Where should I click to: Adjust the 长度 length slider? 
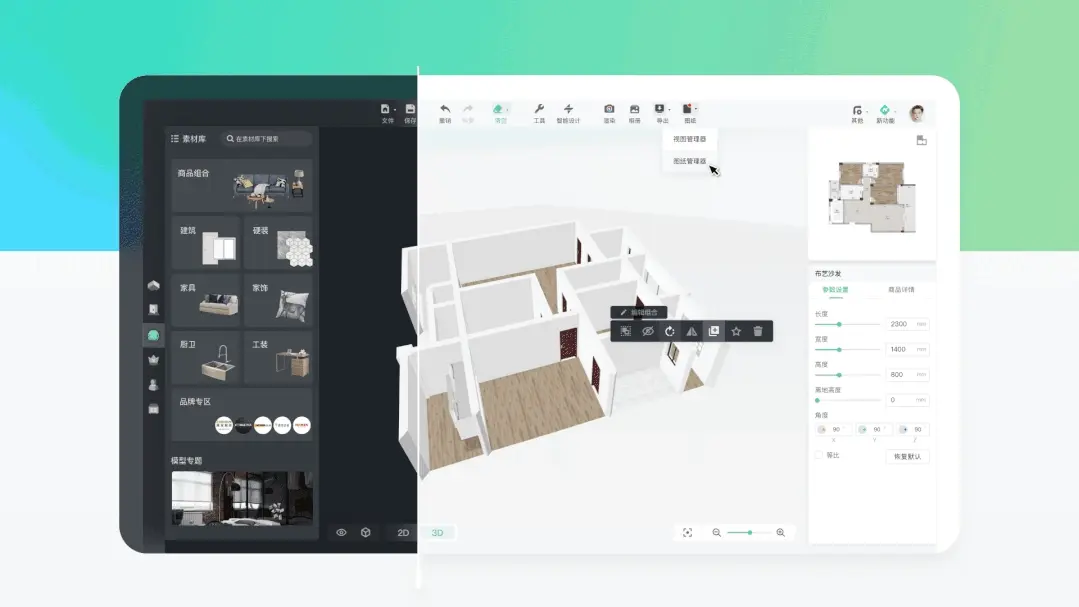point(847,324)
